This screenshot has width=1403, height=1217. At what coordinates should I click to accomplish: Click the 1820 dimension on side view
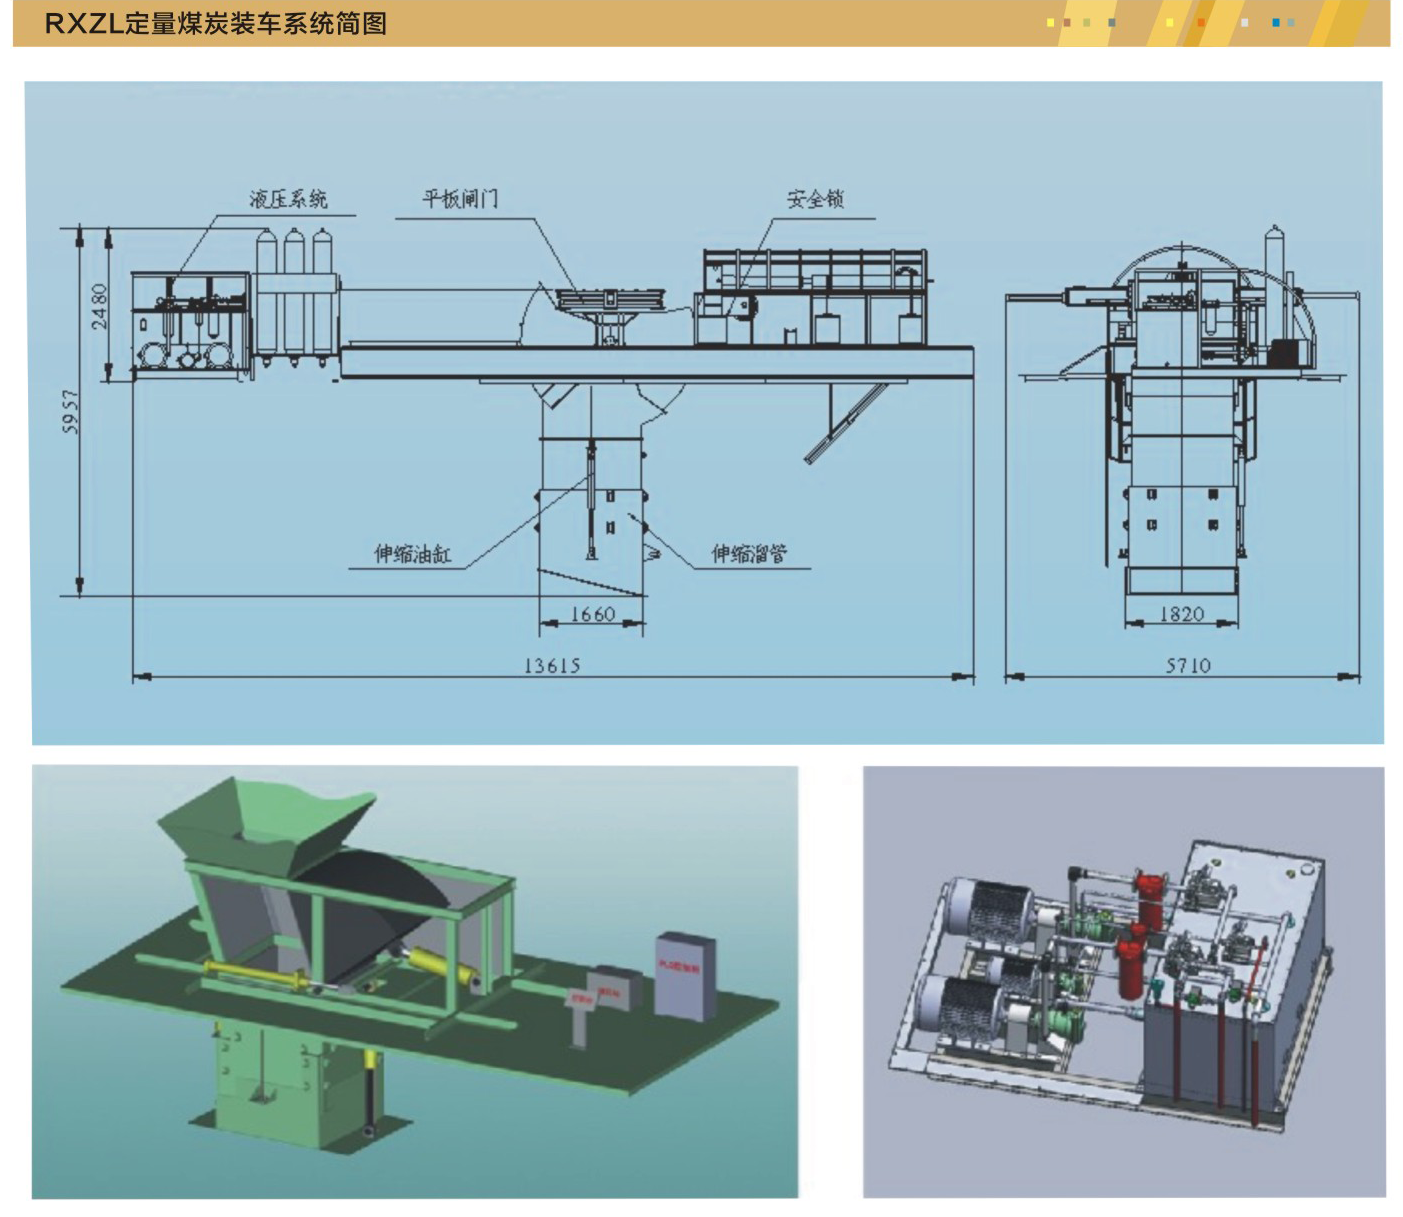[1181, 614]
